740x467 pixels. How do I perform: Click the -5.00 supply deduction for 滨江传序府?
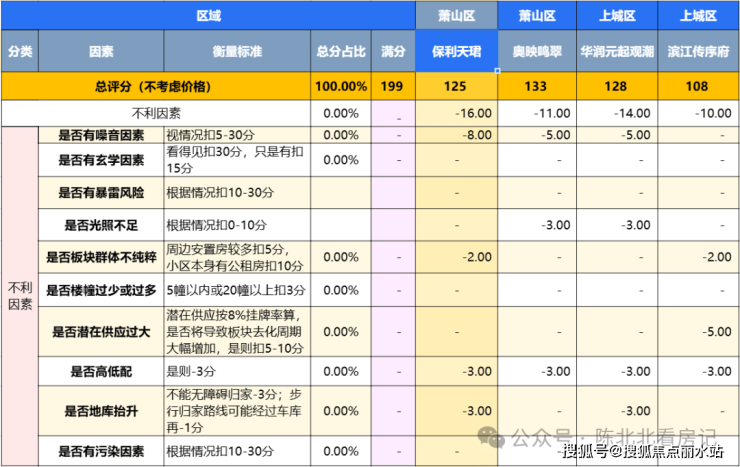pos(698,332)
